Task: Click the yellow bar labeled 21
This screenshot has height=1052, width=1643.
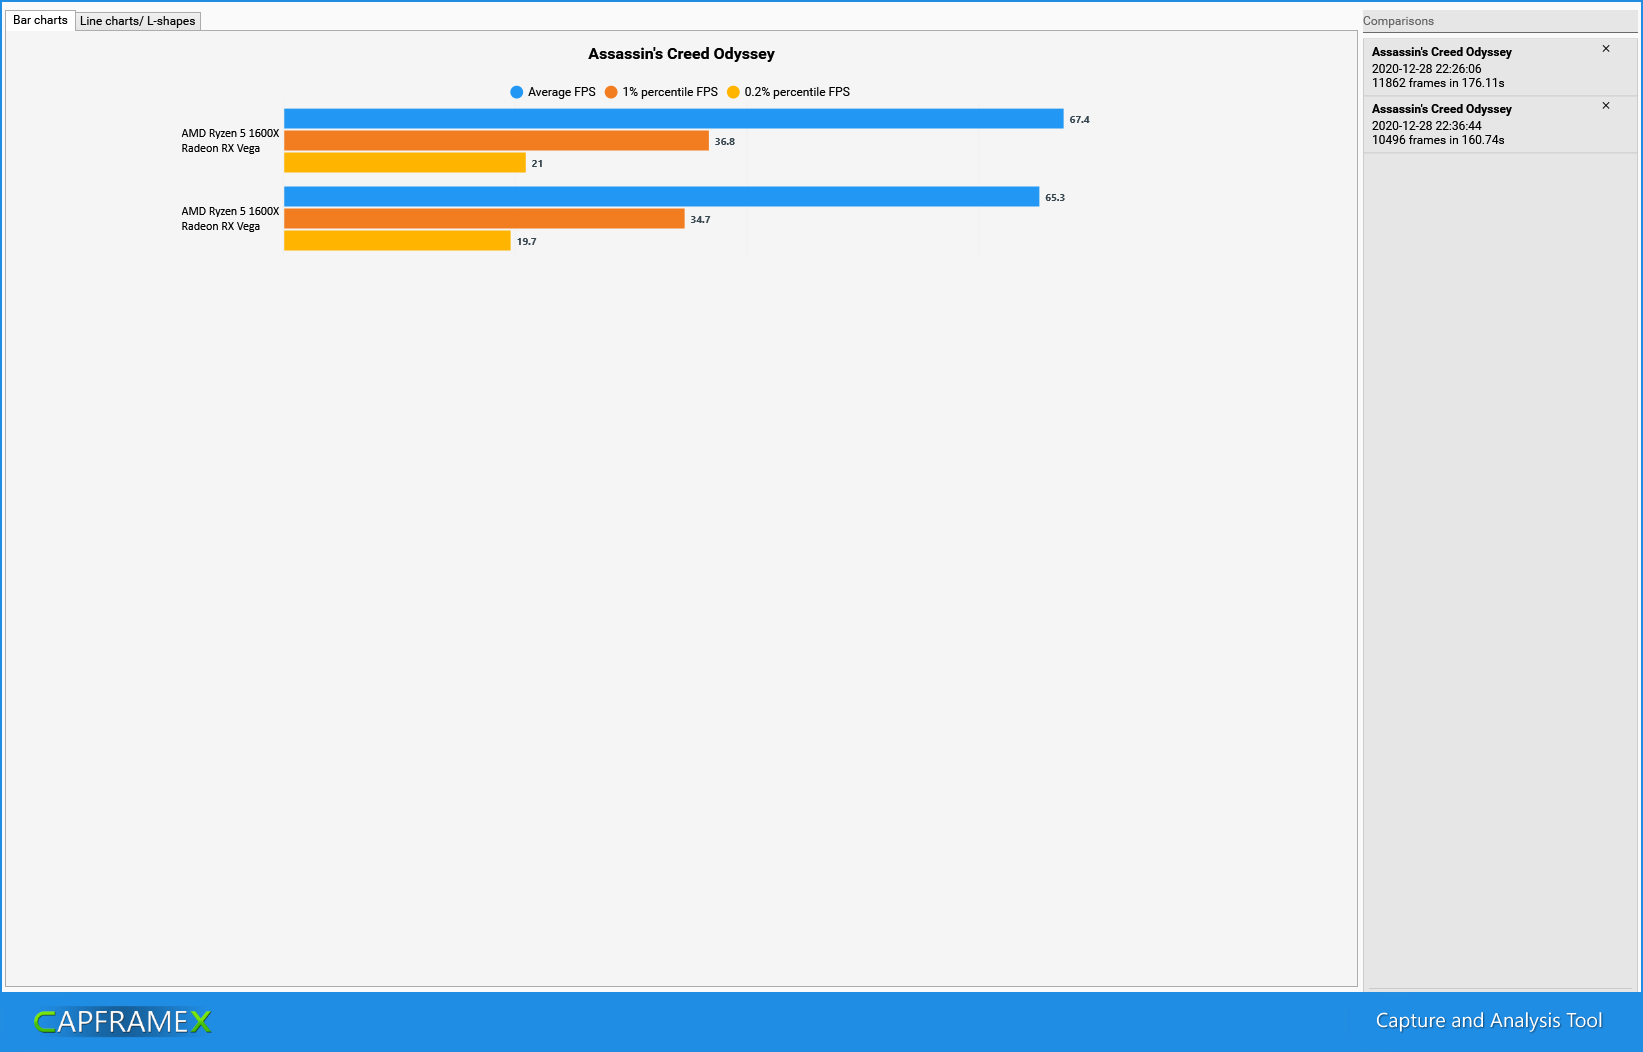Action: click(x=405, y=163)
